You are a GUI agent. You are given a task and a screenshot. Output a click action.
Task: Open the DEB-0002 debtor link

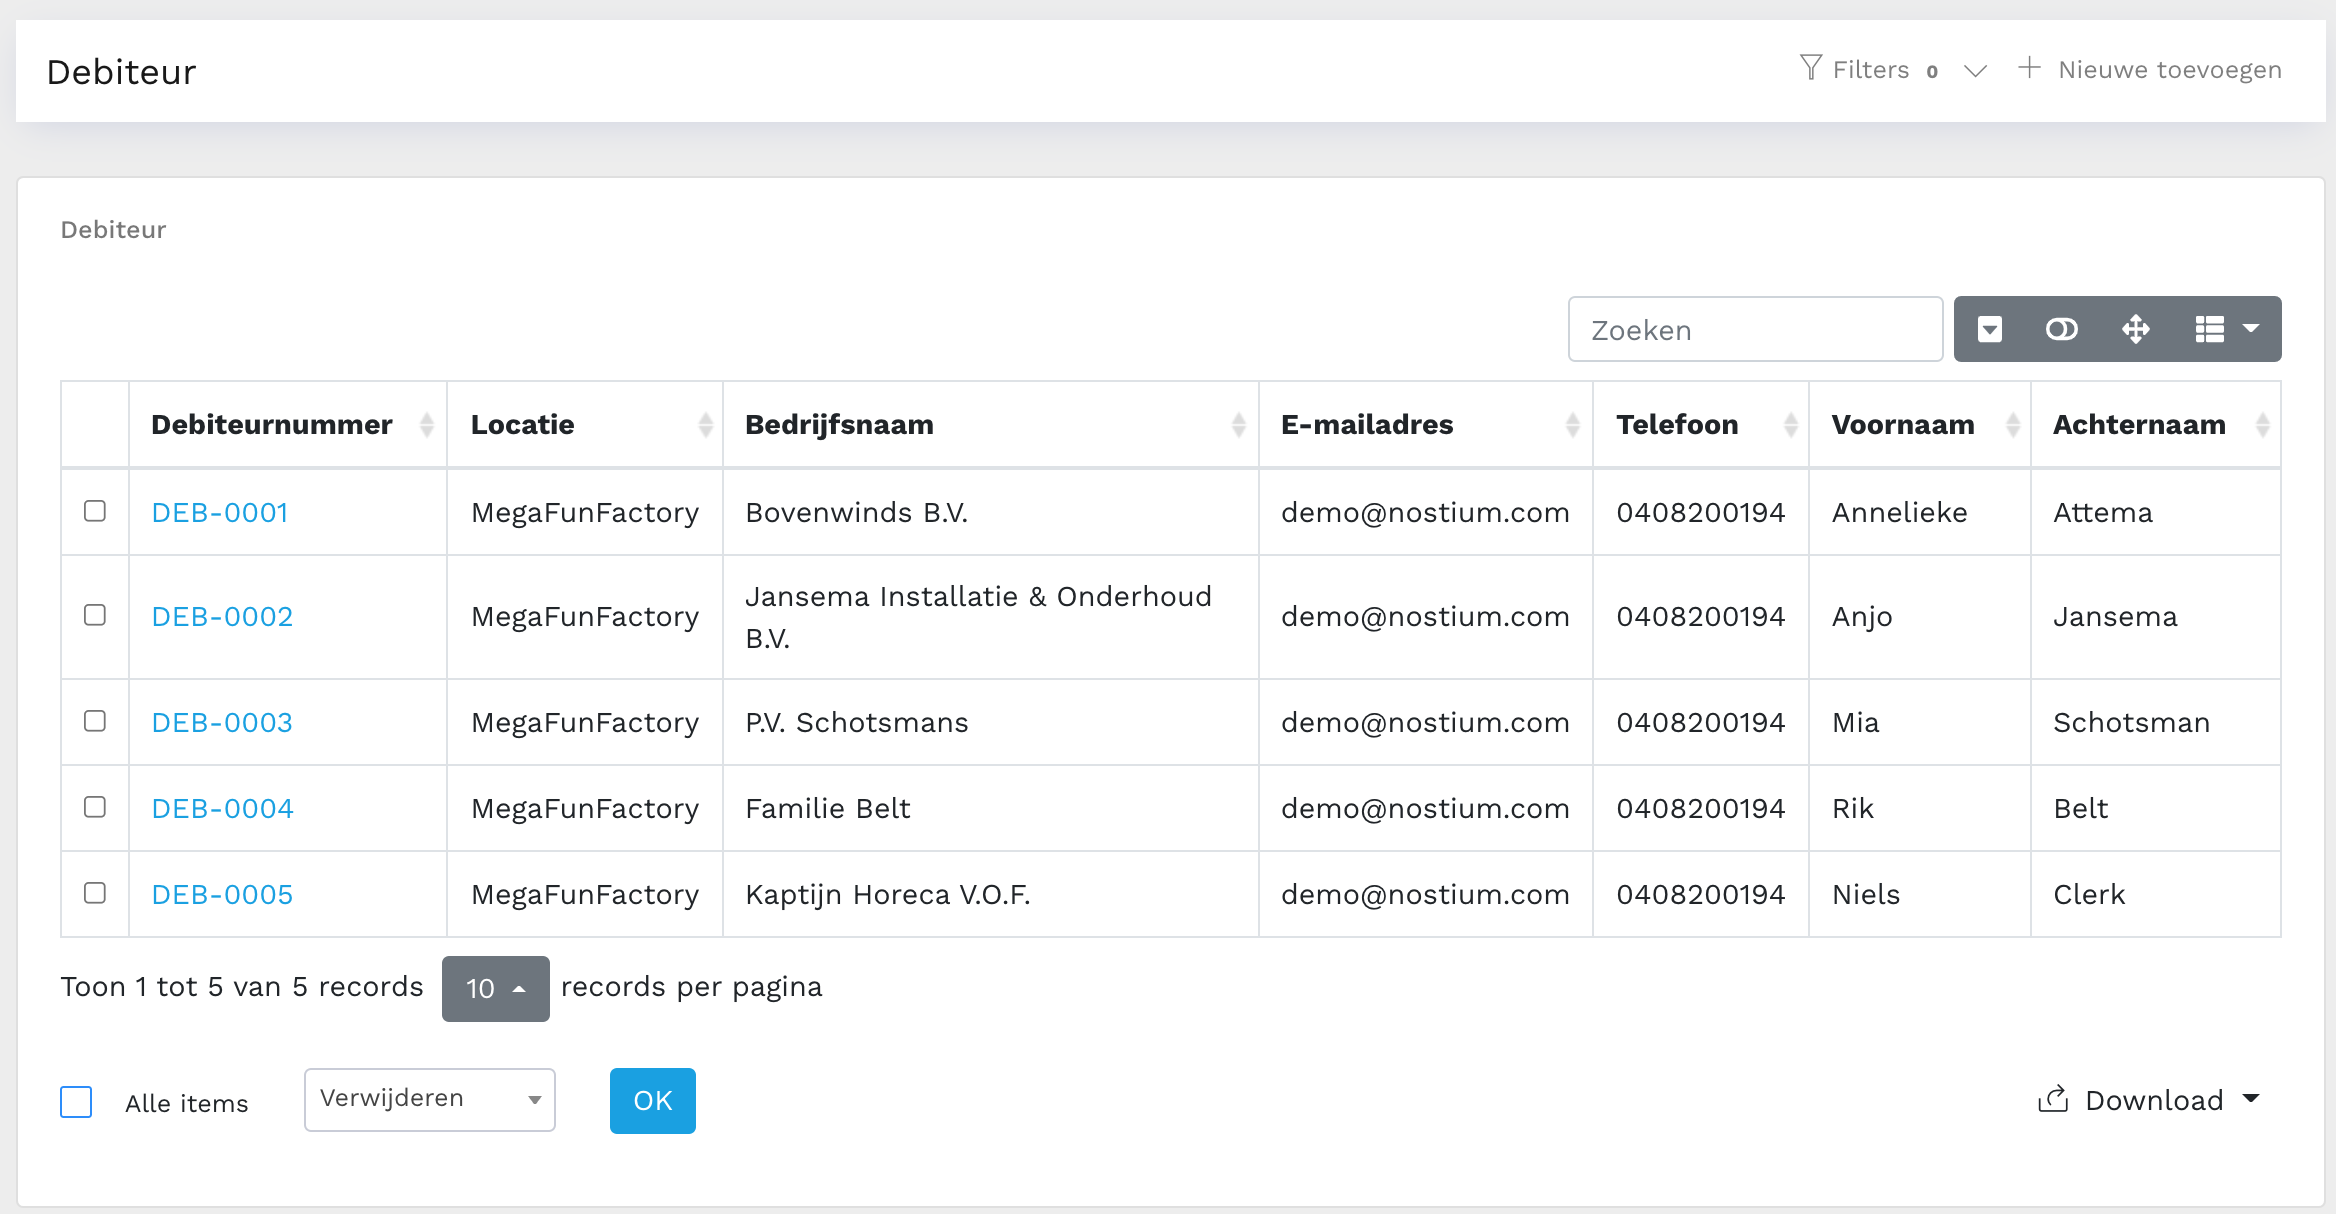pyautogui.click(x=222, y=616)
